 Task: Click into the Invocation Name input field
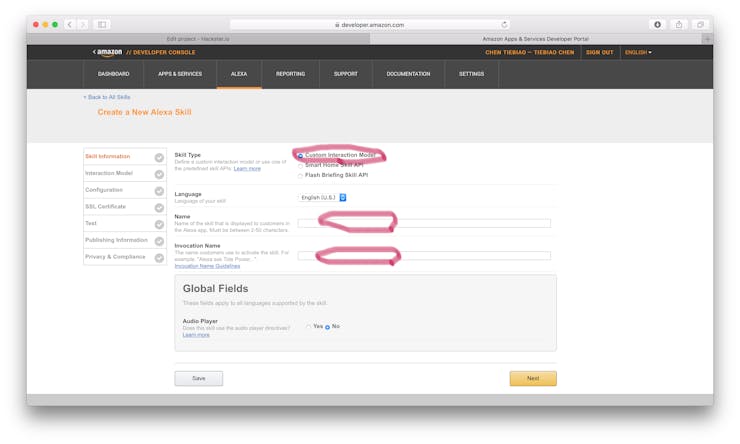[424, 256]
